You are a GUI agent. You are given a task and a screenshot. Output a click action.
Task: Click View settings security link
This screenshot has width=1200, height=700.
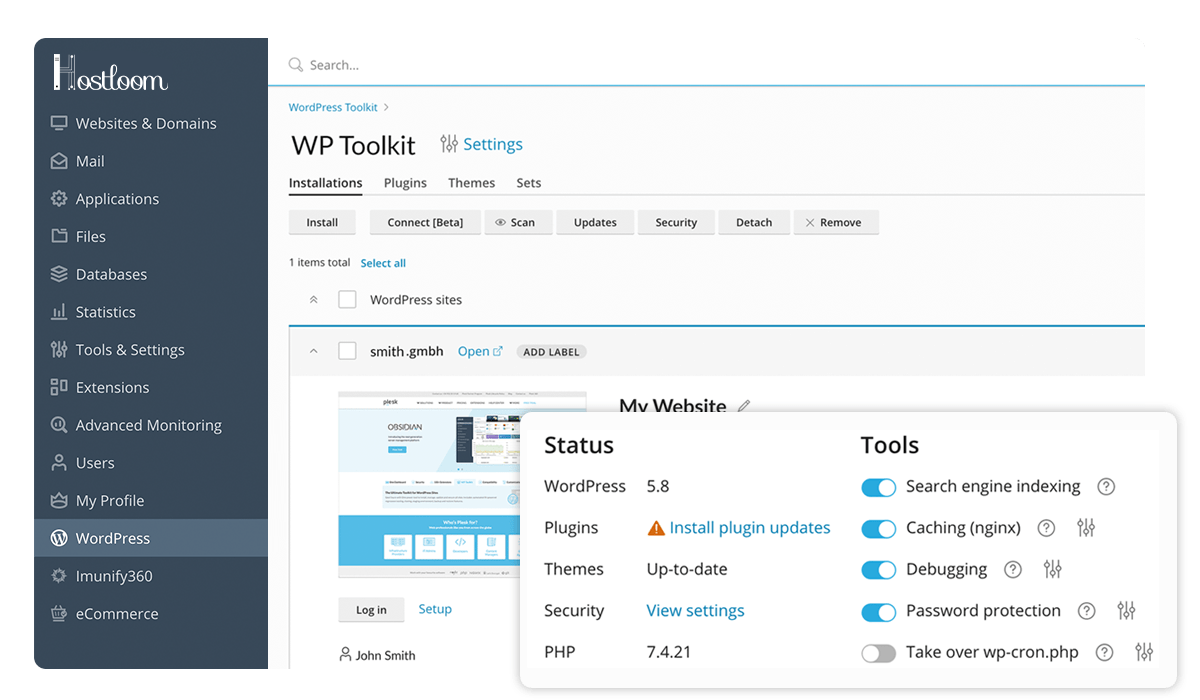(x=695, y=610)
